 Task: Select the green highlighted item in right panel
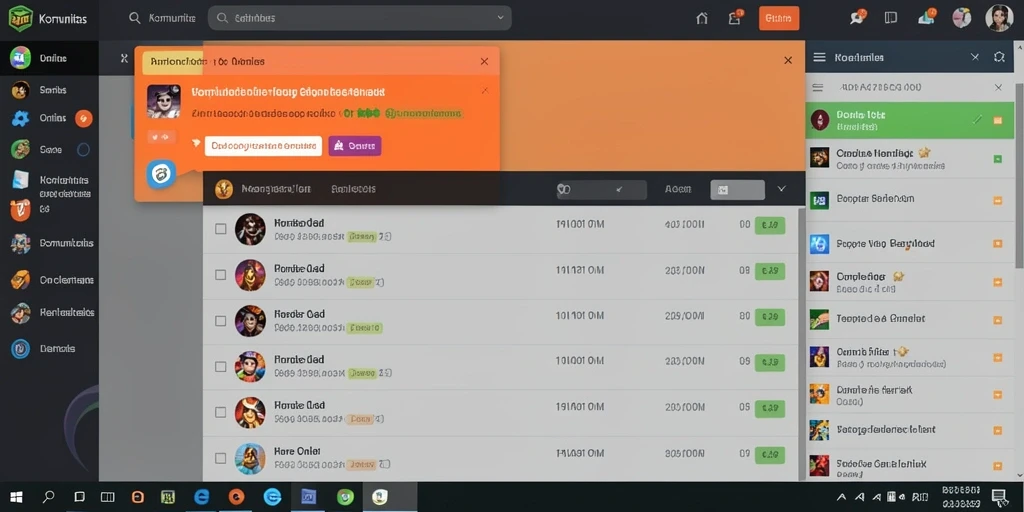coord(910,120)
